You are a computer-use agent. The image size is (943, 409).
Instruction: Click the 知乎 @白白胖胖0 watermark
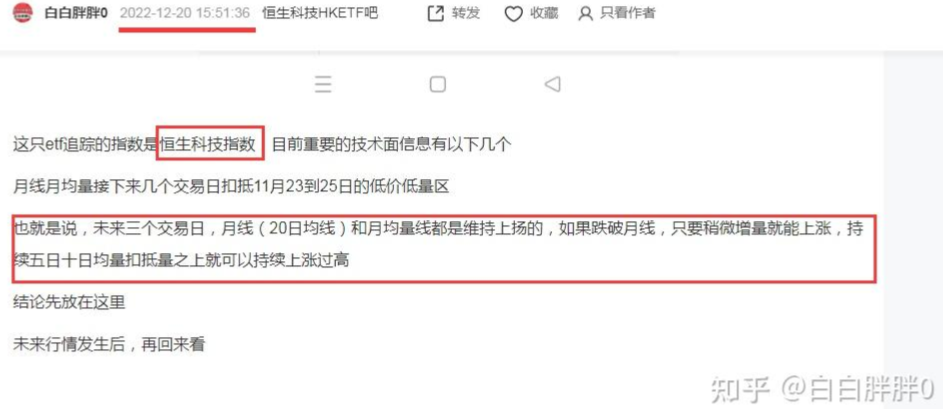(x=822, y=390)
